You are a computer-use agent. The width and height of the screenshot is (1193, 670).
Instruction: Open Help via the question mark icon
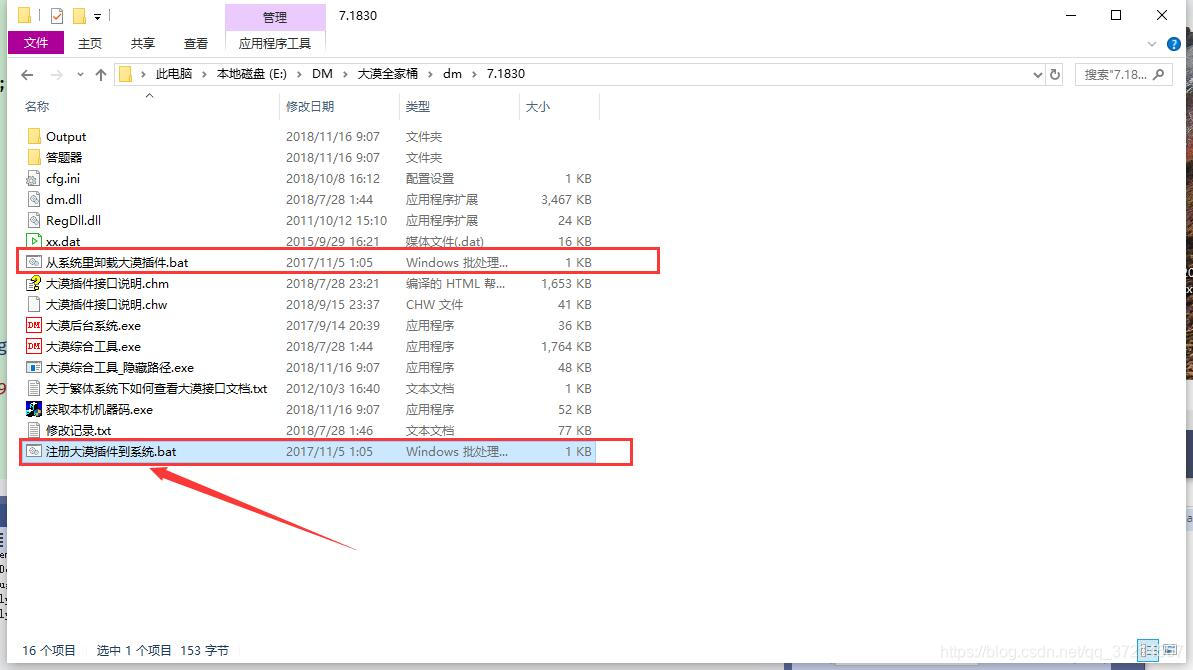pyautogui.click(x=1174, y=44)
